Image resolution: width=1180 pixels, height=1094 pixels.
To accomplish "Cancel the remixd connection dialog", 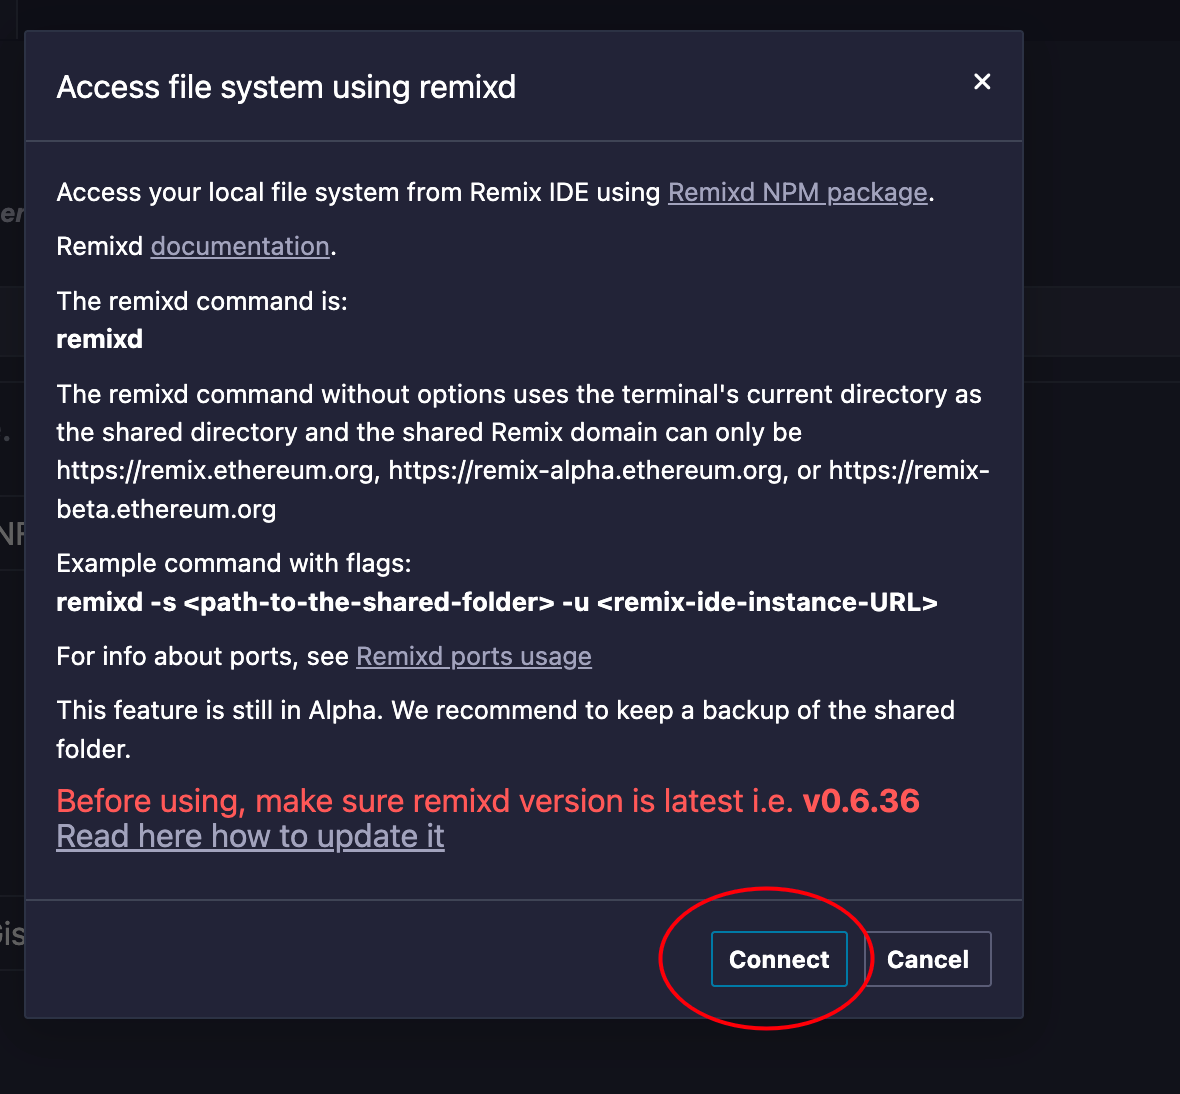I will click(x=927, y=959).
